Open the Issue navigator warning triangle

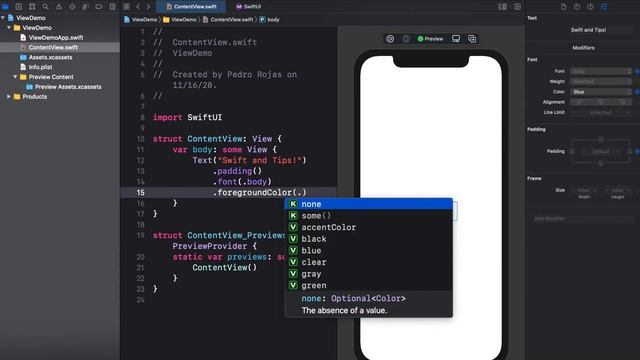point(59,7)
